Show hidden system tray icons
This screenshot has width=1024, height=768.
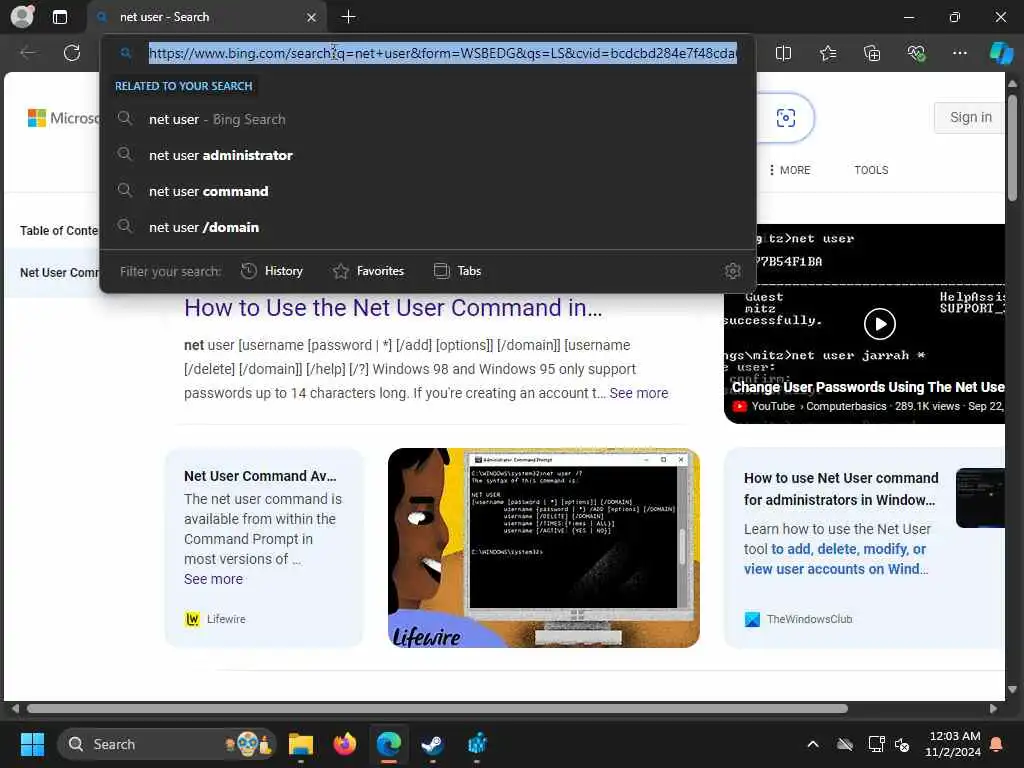click(813, 744)
